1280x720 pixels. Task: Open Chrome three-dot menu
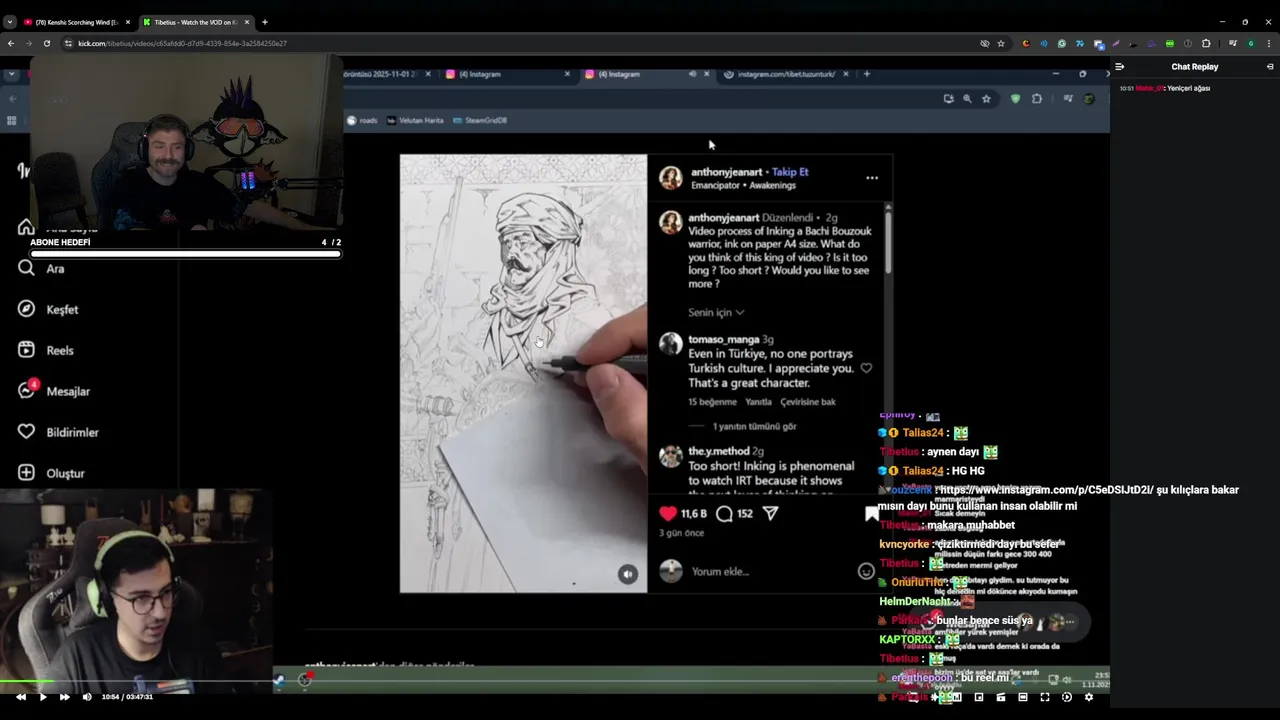pyautogui.click(x=1269, y=44)
